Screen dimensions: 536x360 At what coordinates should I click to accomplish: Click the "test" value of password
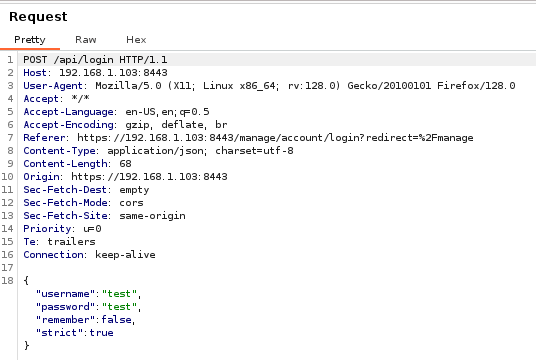pos(119,307)
